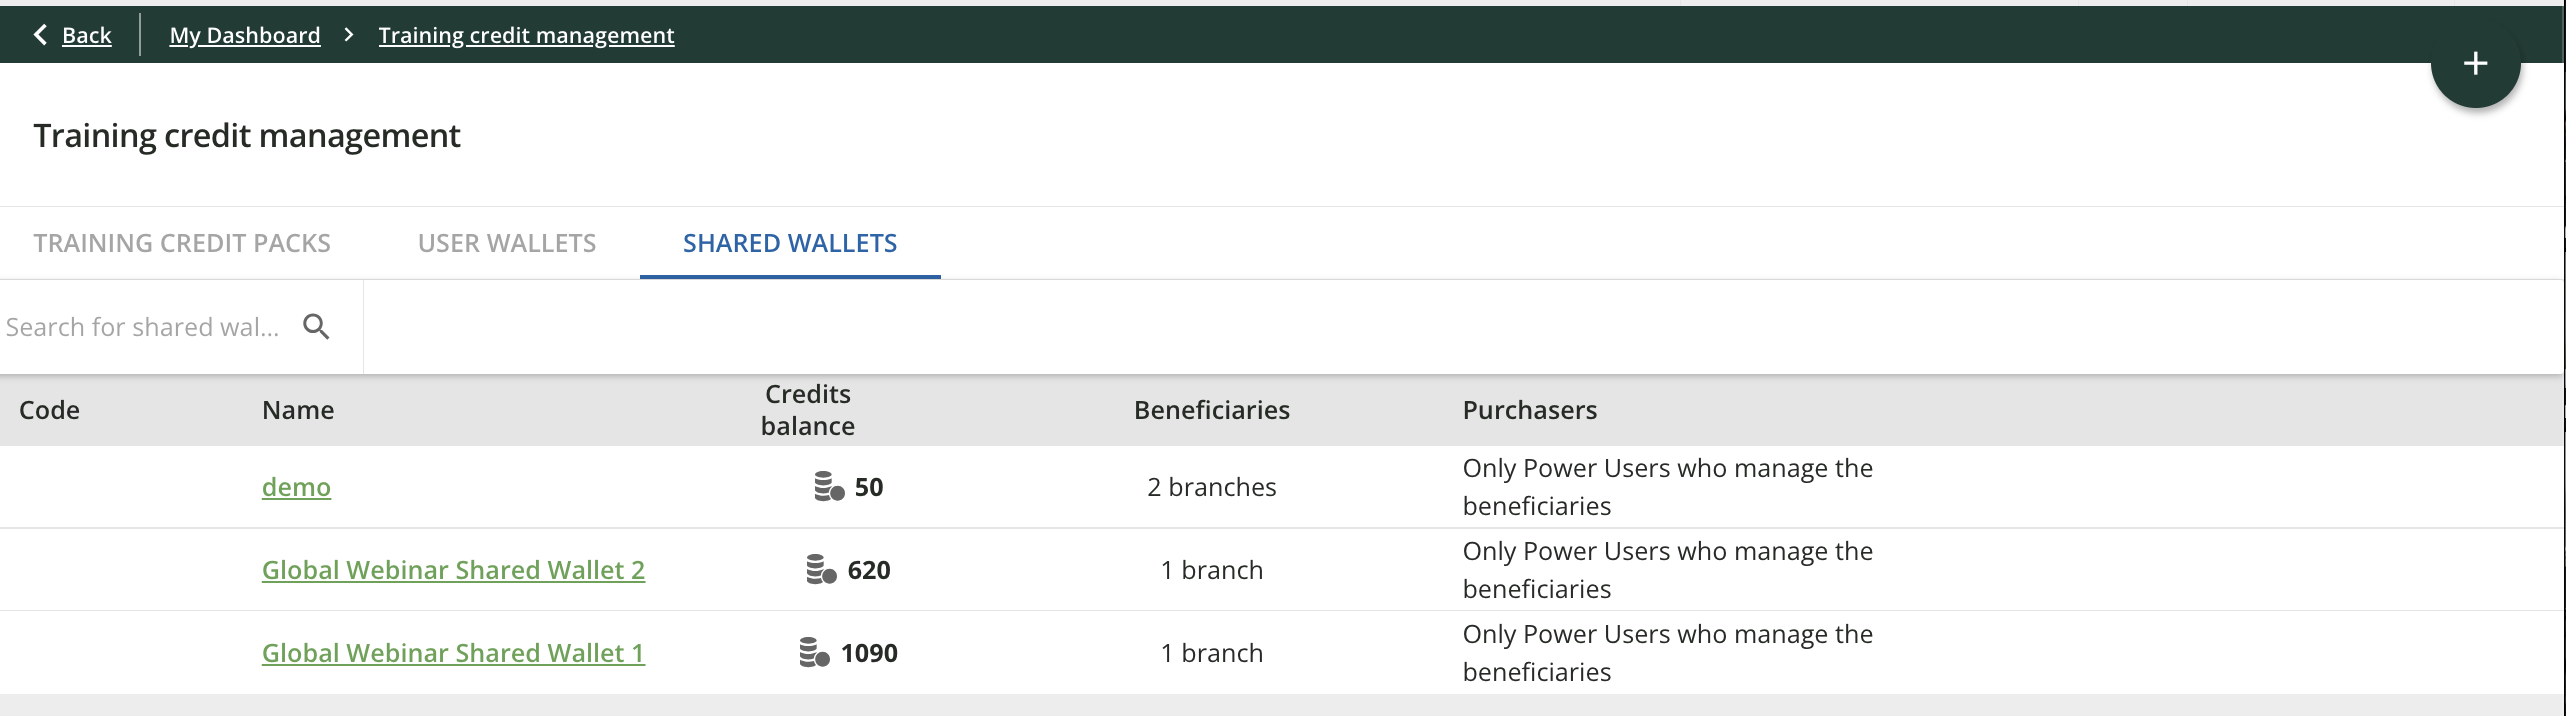Click the back arrow chevron icon
The width and height of the screenshot is (2566, 716).
point(40,35)
